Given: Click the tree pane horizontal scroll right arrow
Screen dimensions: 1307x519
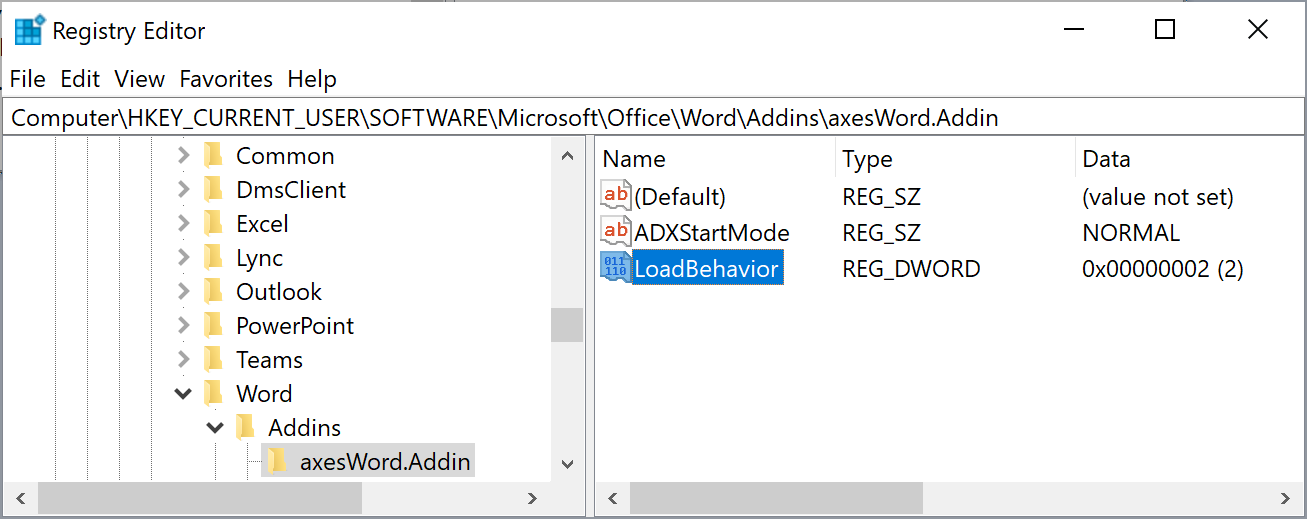Looking at the screenshot, I should tap(534, 498).
